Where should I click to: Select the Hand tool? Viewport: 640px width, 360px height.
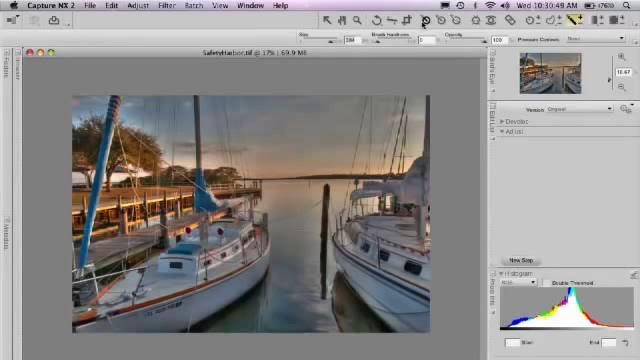click(x=342, y=20)
